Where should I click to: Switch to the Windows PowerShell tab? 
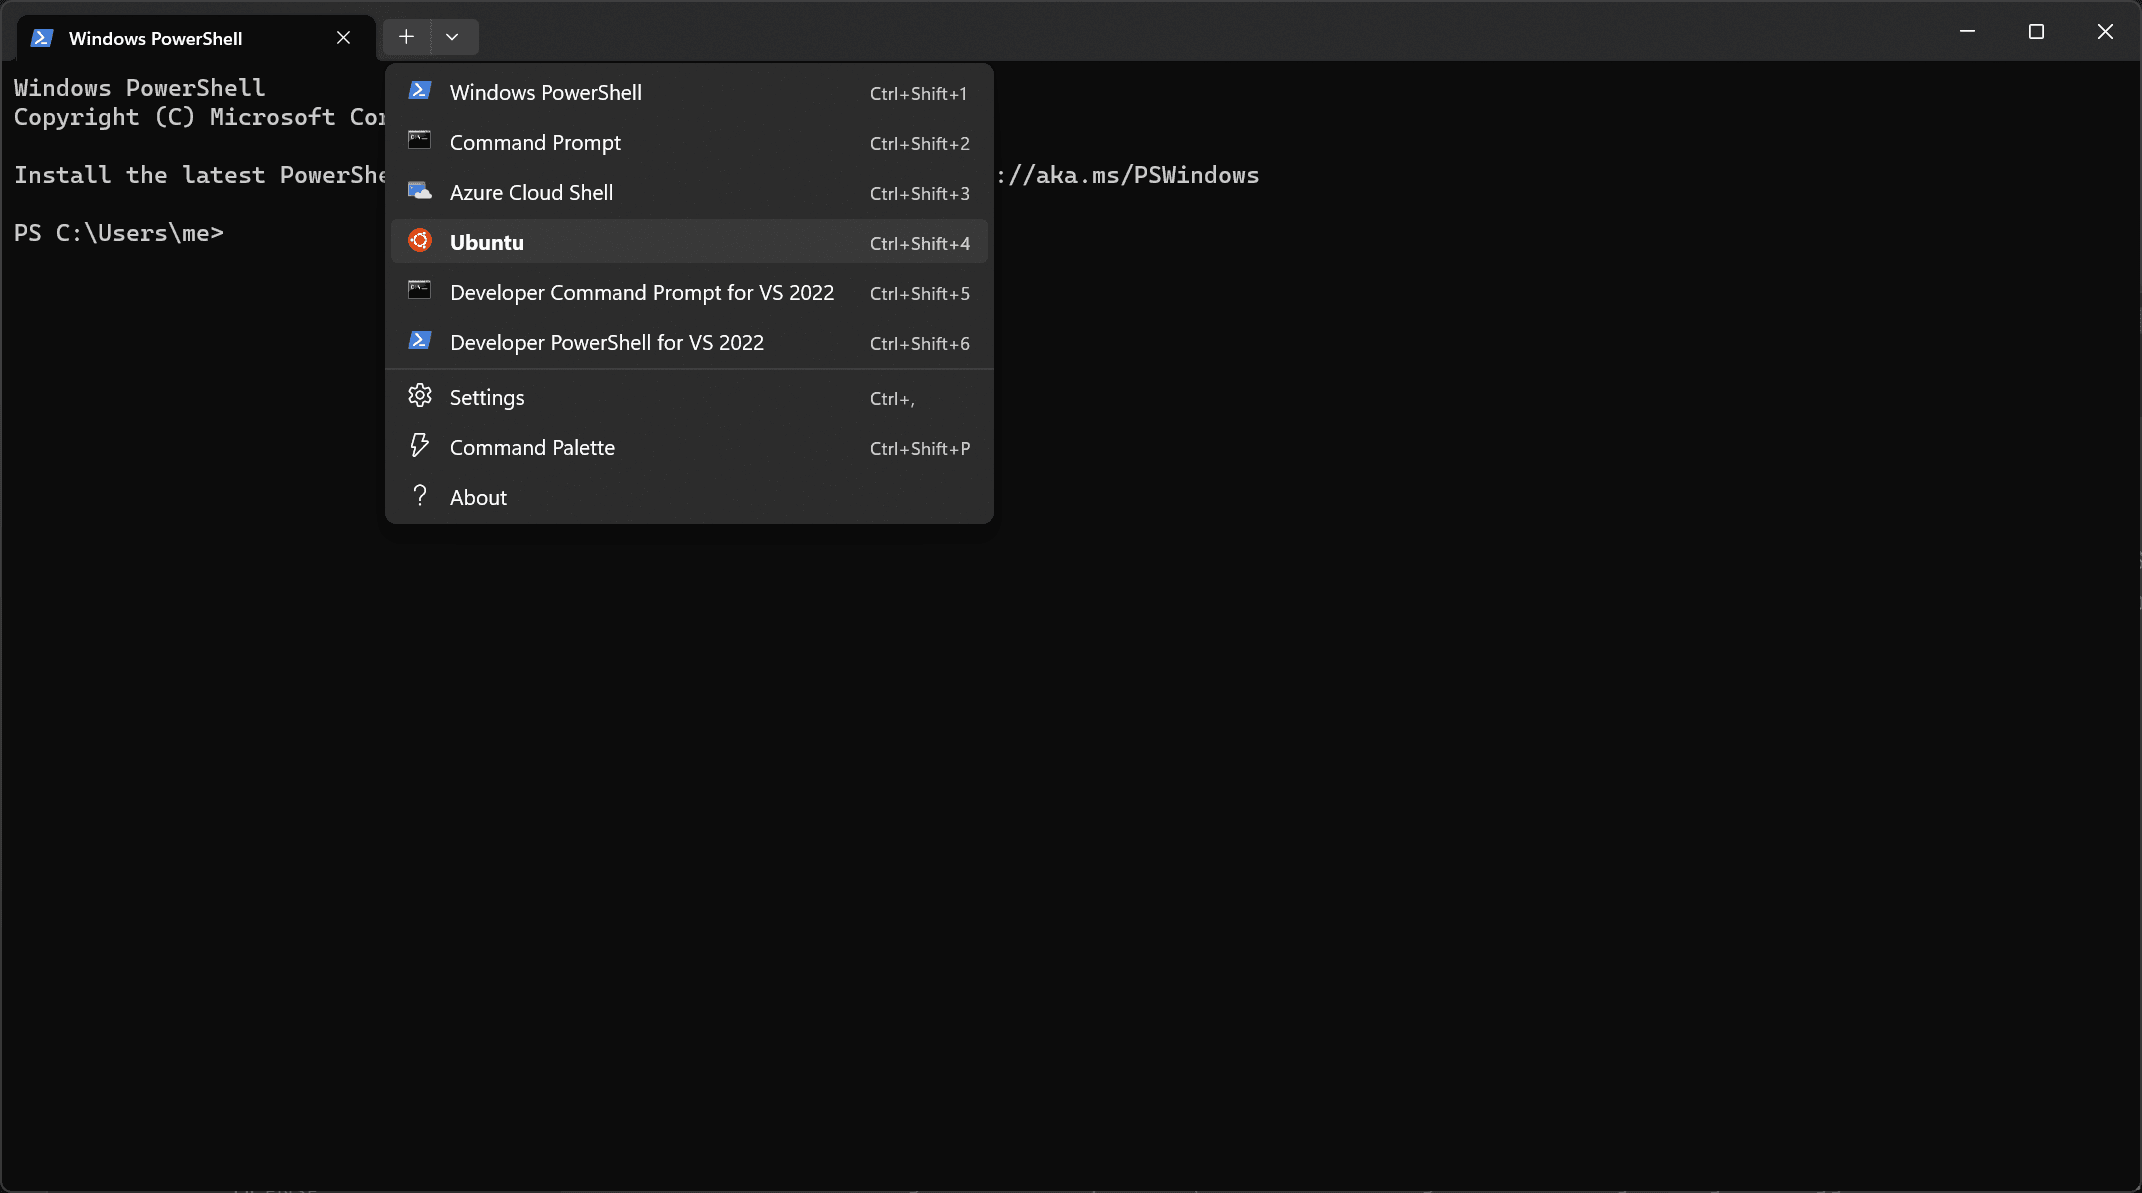coord(197,38)
